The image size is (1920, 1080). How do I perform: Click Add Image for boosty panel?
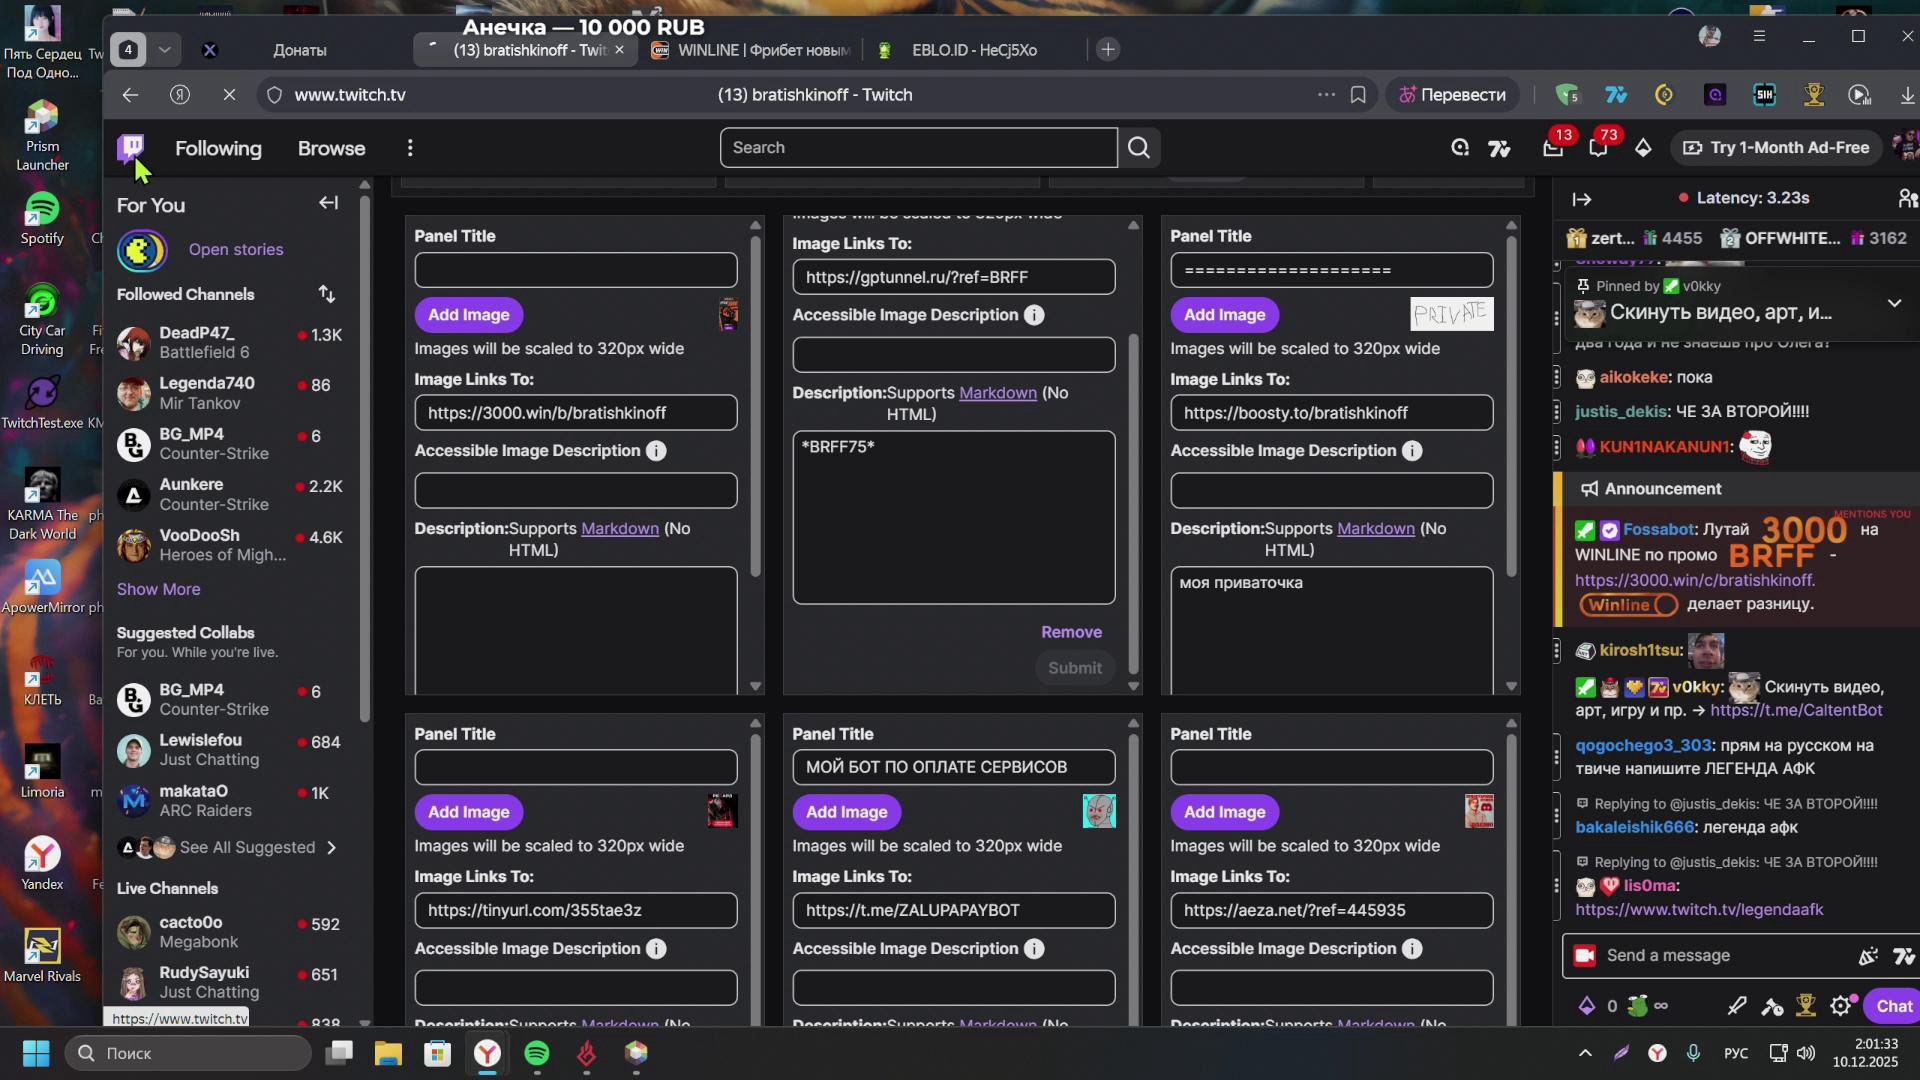click(x=1224, y=315)
